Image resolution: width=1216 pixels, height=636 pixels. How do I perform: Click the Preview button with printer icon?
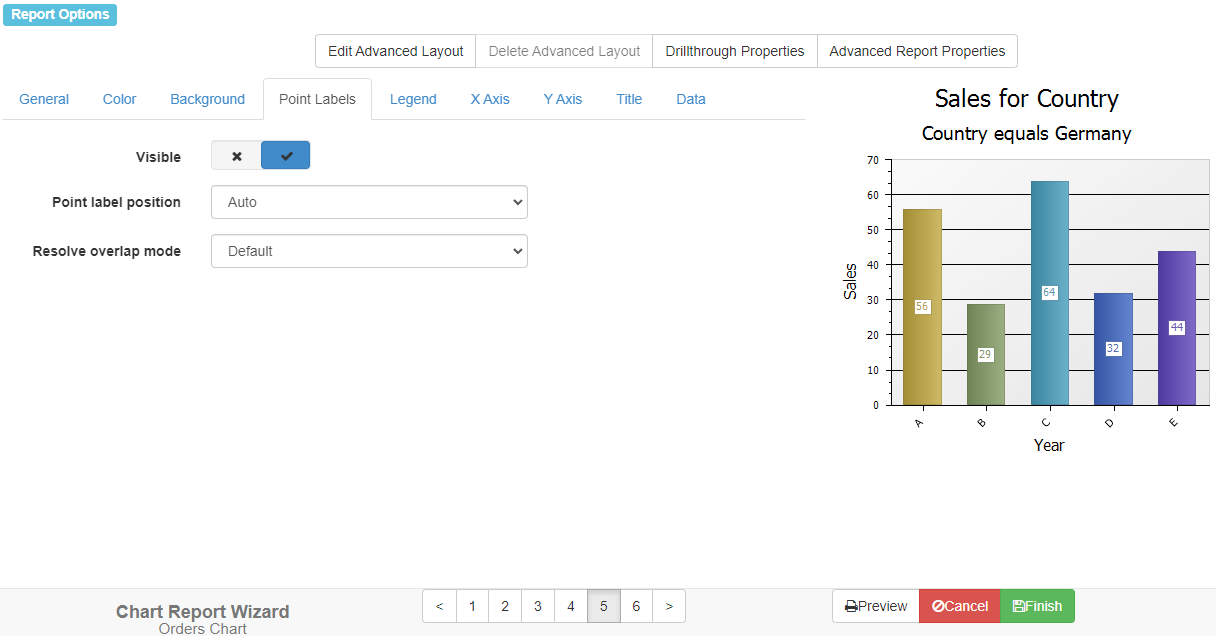pos(875,606)
